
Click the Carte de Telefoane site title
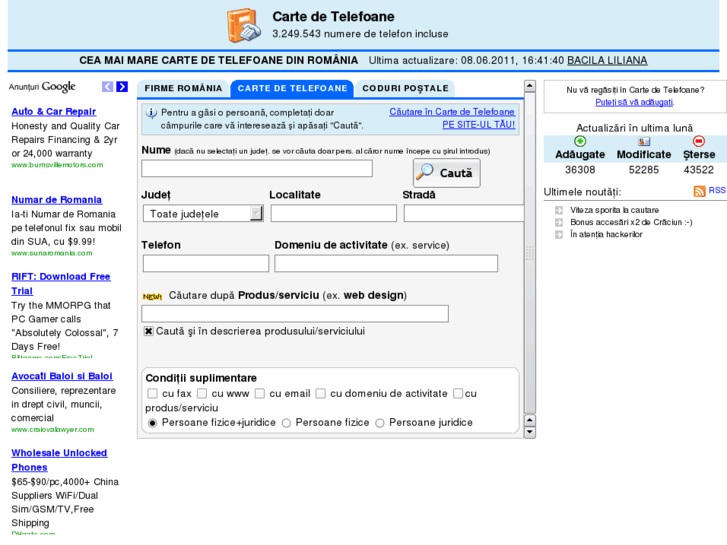point(333,17)
